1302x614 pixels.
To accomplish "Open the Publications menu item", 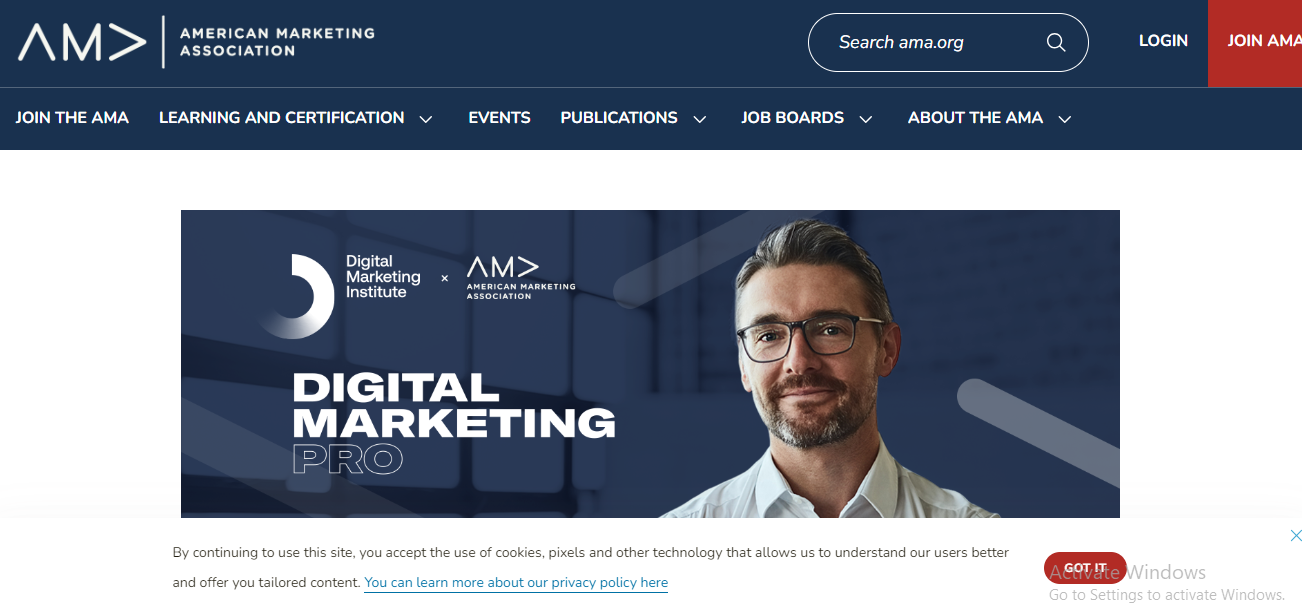I will (619, 118).
